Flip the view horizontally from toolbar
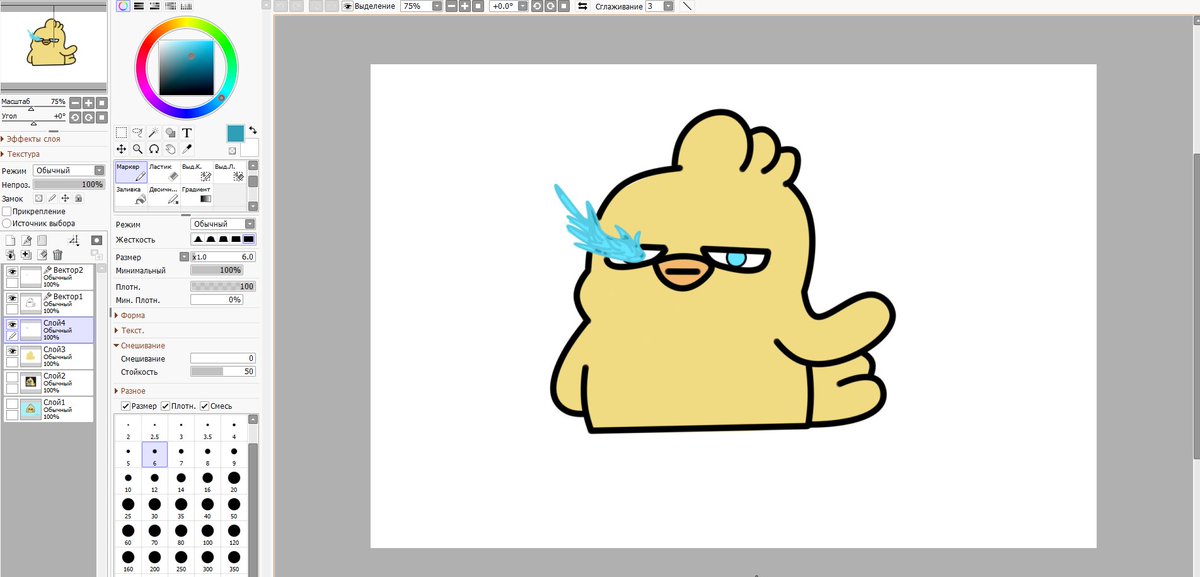Viewport: 1200px width, 577px height. tap(583, 6)
